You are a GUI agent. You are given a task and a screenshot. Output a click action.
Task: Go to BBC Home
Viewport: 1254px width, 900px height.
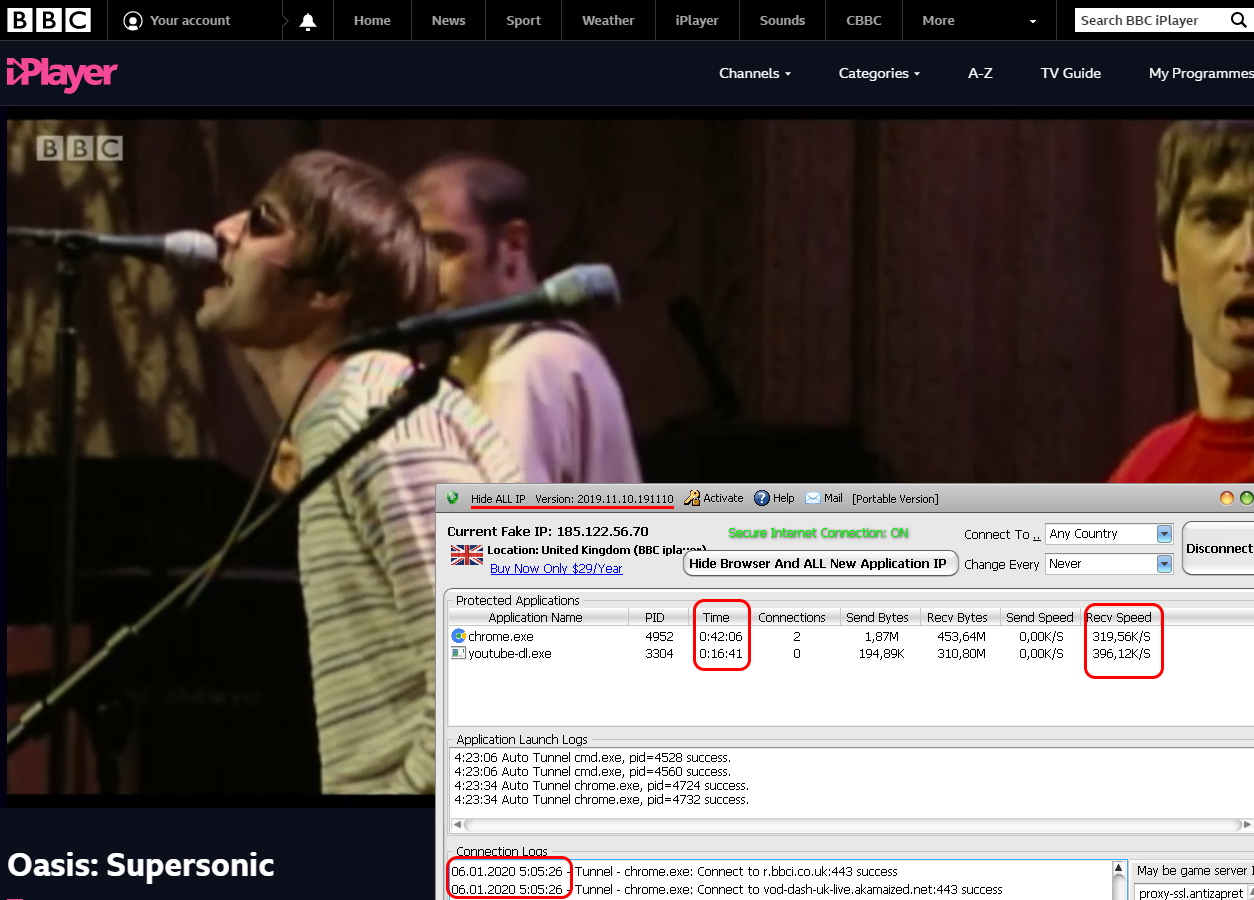372,21
